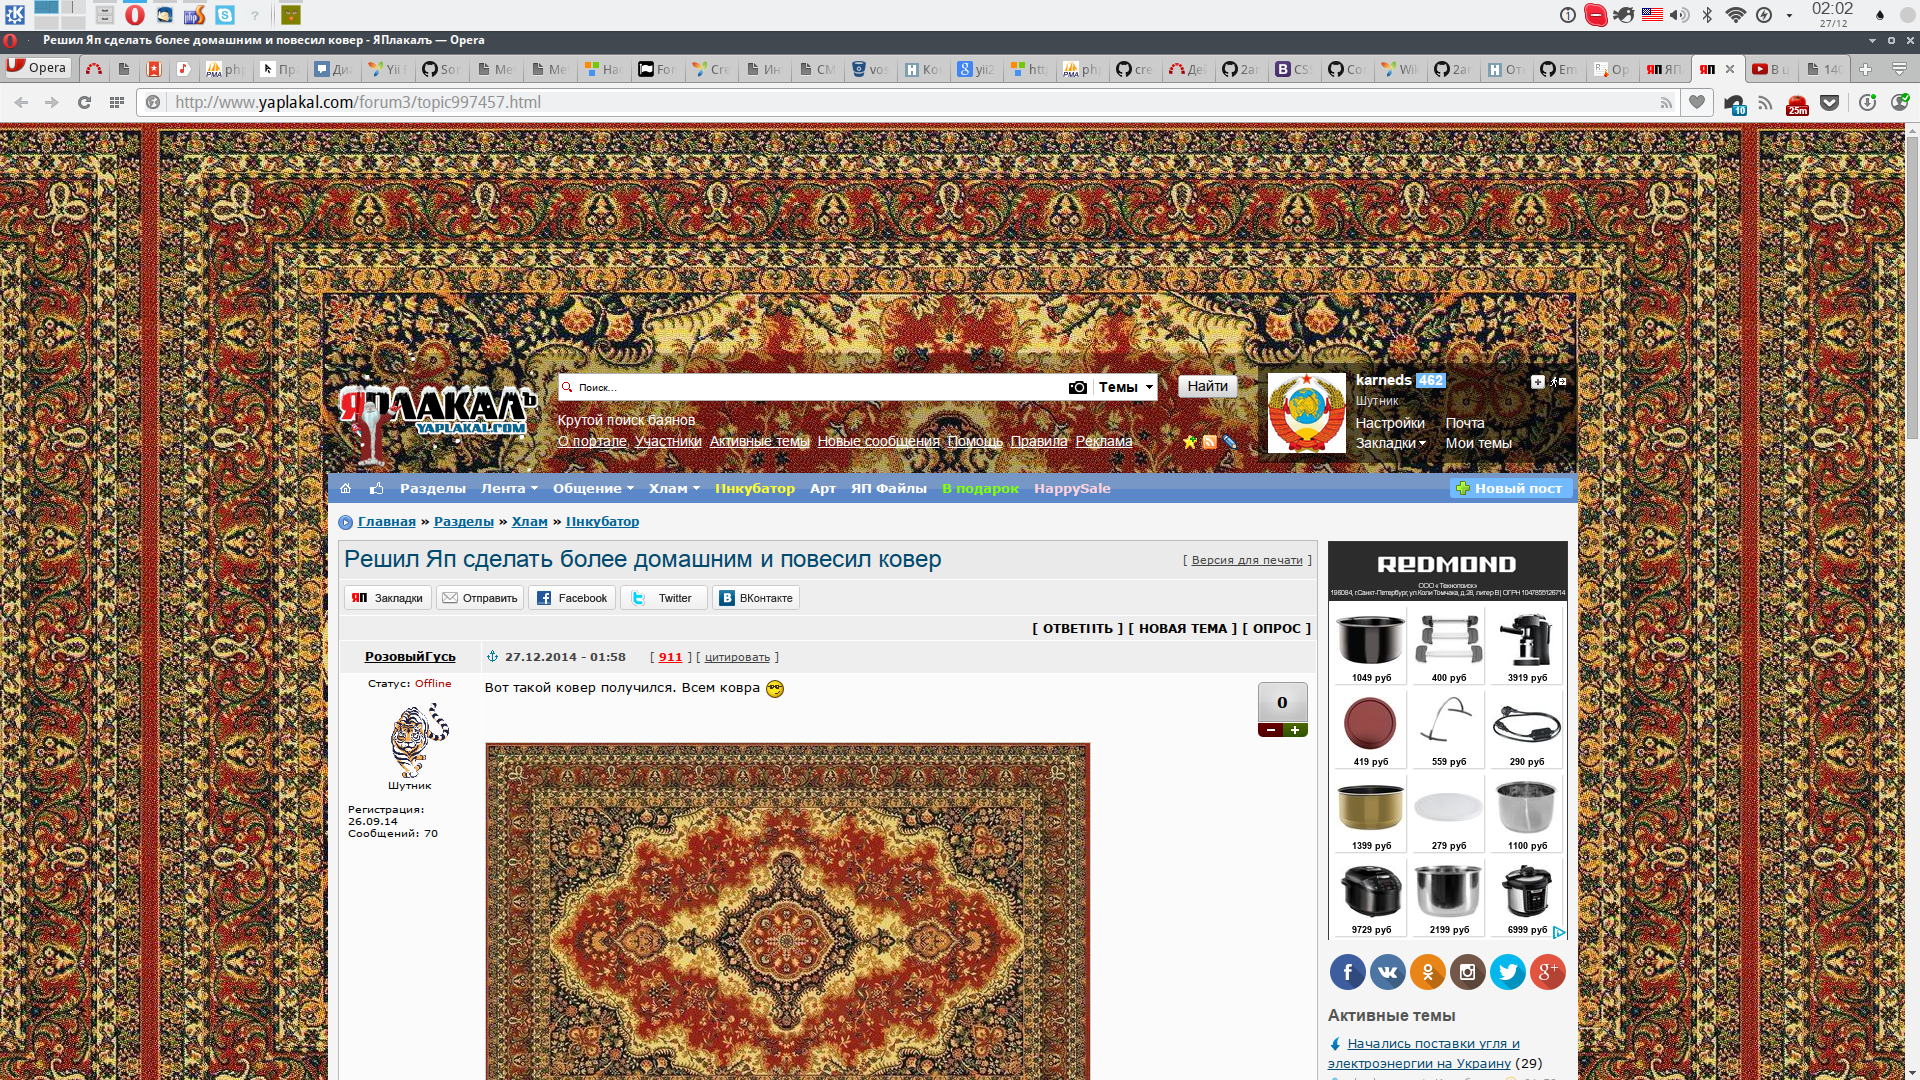The width and height of the screenshot is (1920, 1080).
Task: Click the plus icon beside the user panel
Action: click(1538, 381)
